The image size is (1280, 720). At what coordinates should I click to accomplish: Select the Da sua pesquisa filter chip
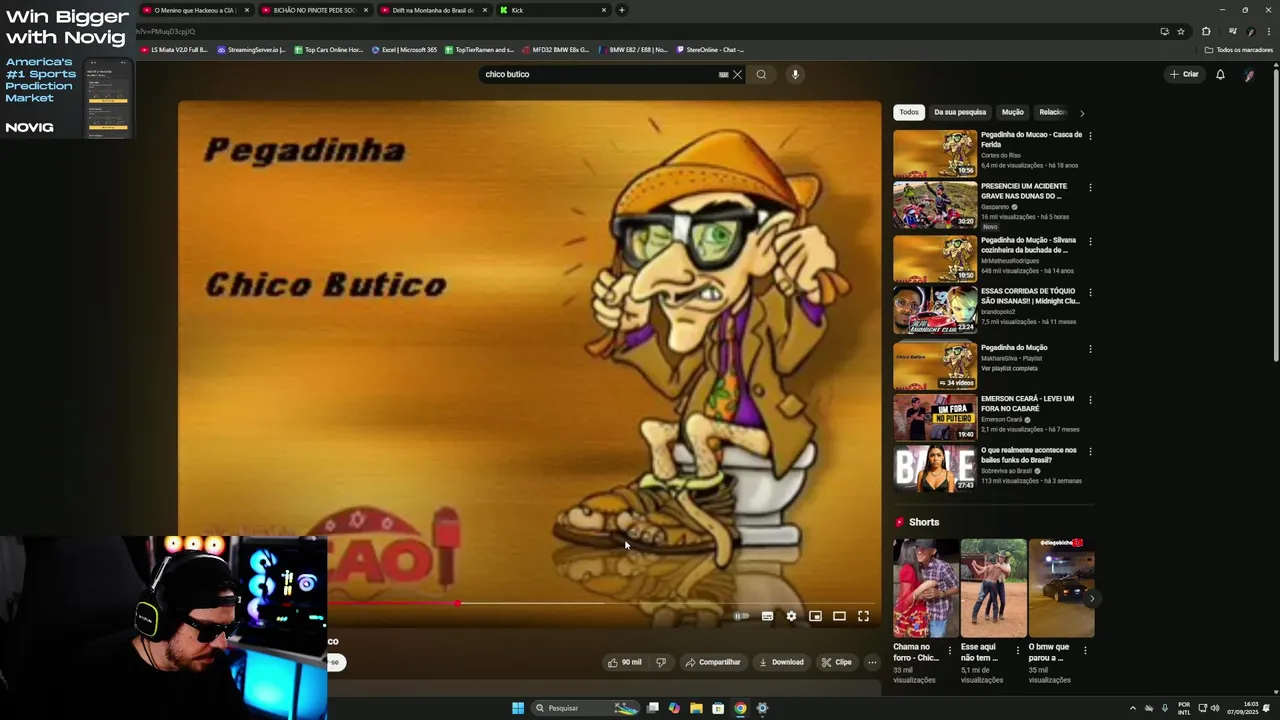(x=960, y=112)
